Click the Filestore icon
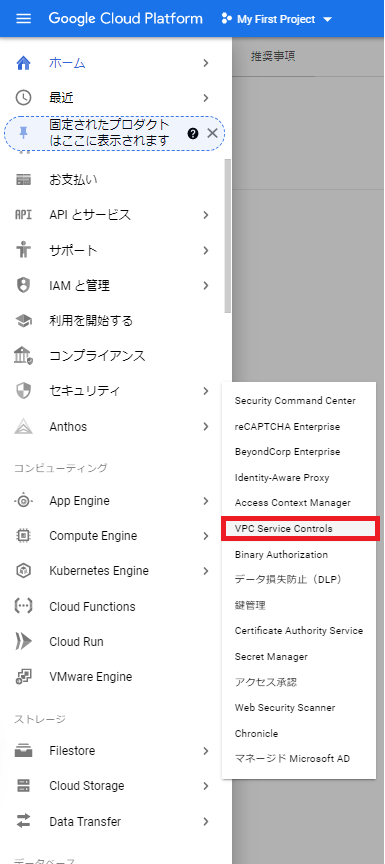This screenshot has height=864, width=385. 23,750
